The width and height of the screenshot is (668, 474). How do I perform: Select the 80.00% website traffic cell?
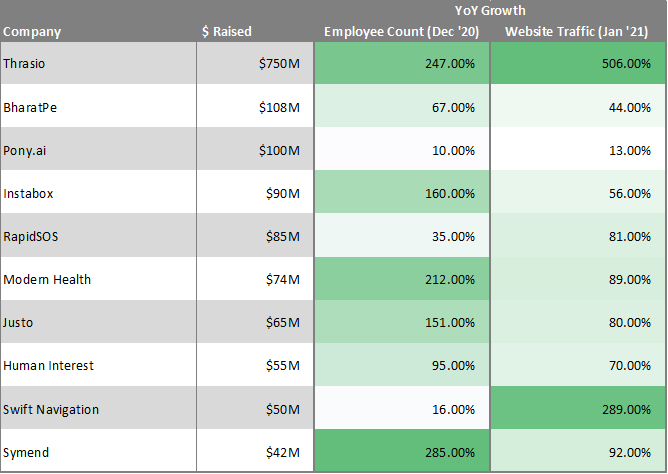(578, 322)
